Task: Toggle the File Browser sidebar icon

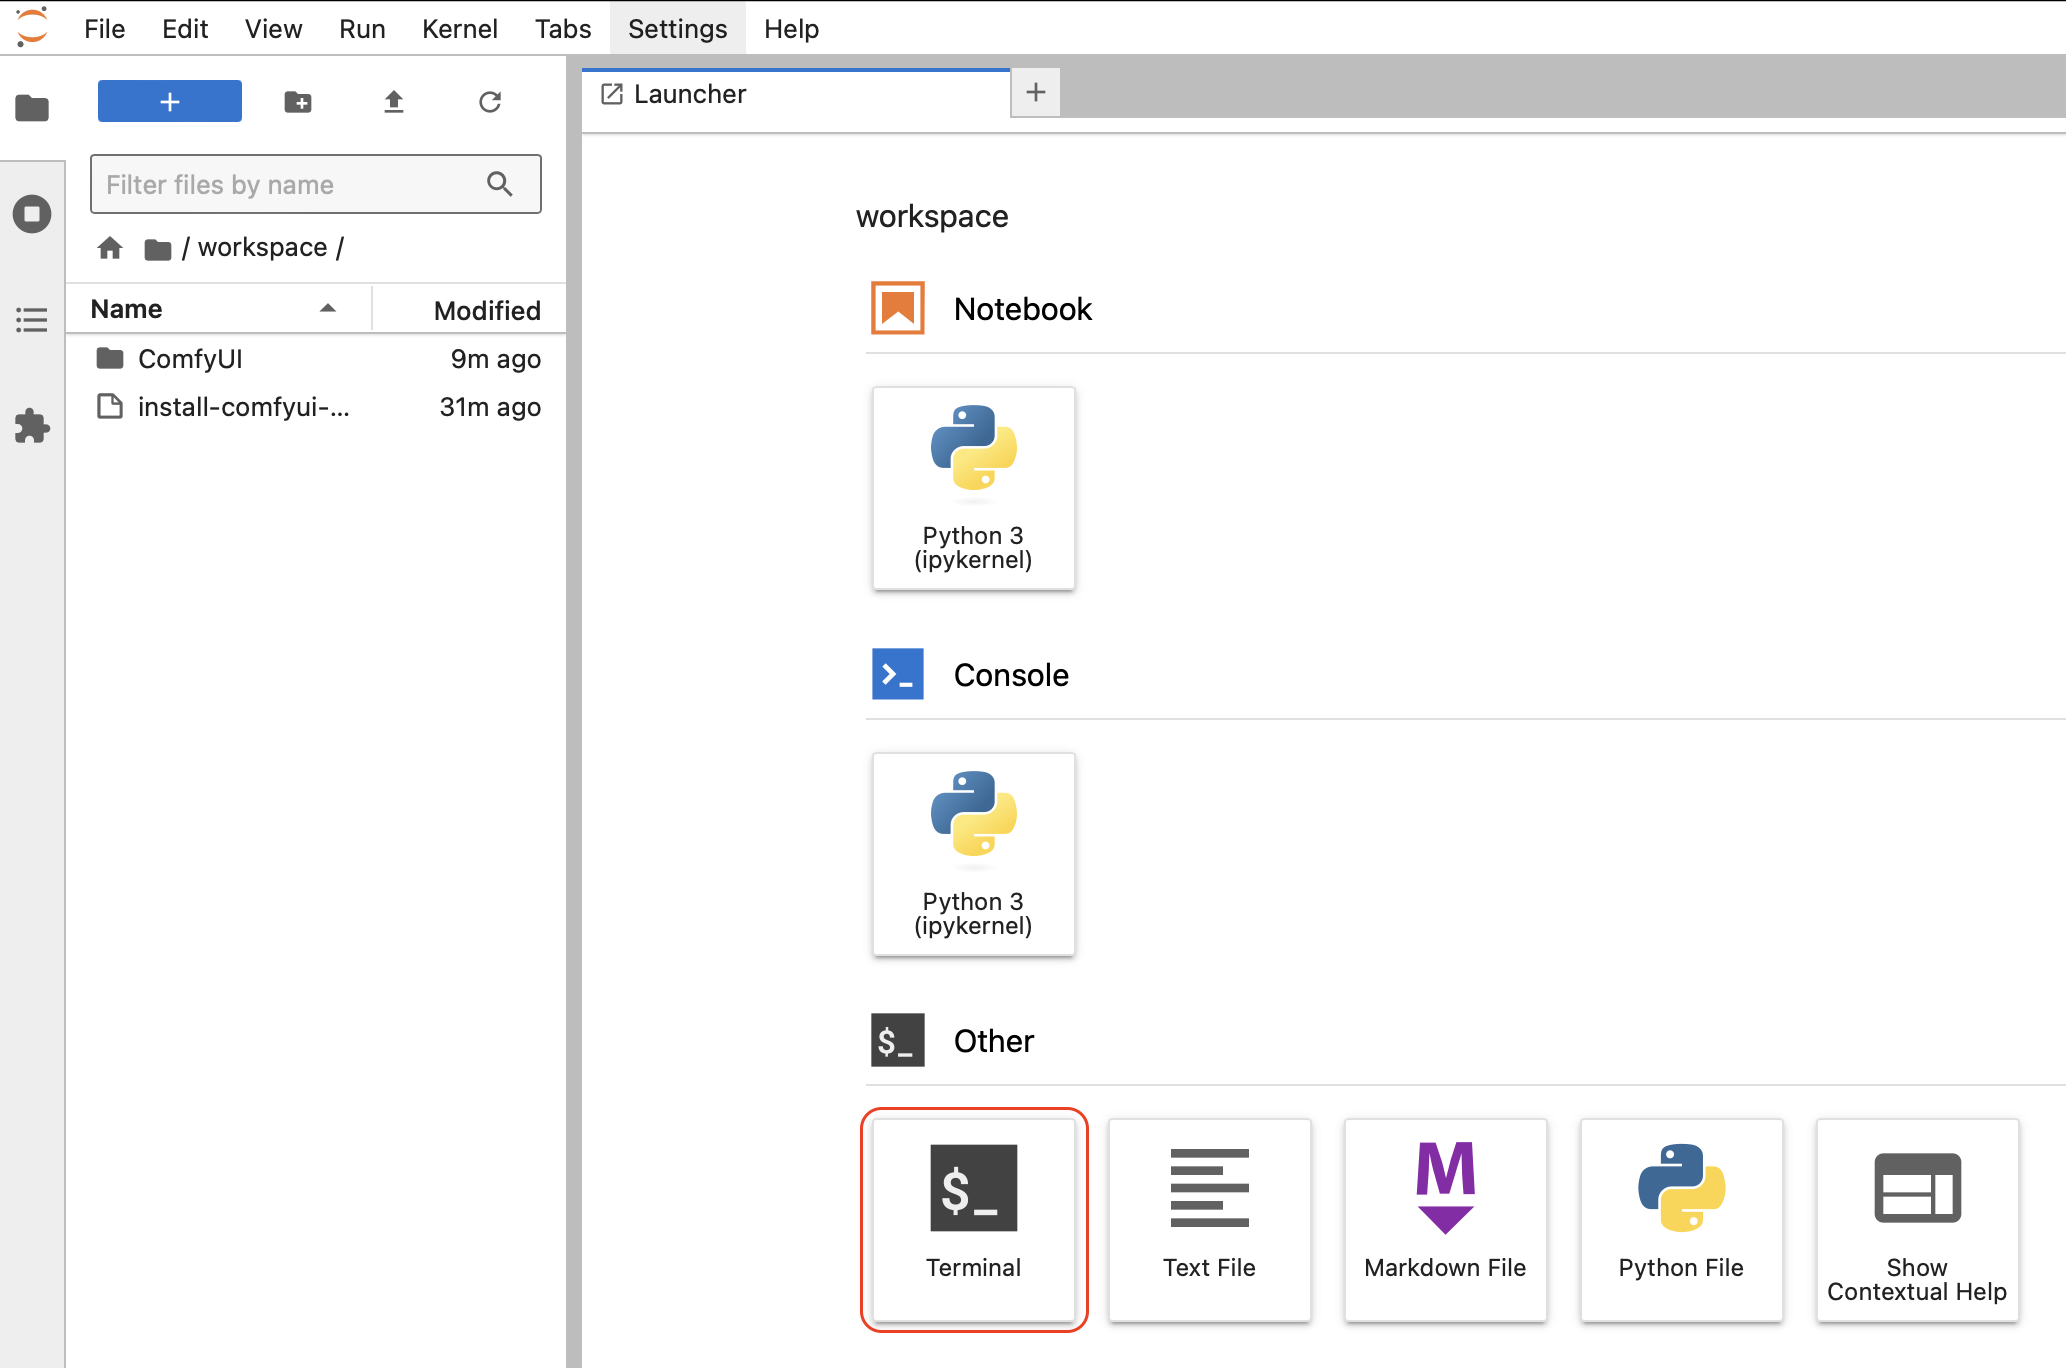Action: pyautogui.click(x=32, y=108)
